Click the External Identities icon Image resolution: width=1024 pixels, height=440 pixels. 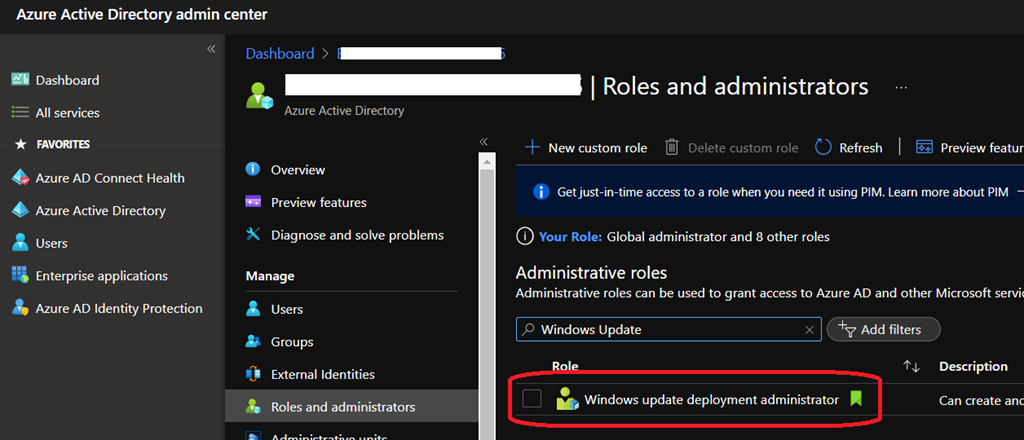253,374
